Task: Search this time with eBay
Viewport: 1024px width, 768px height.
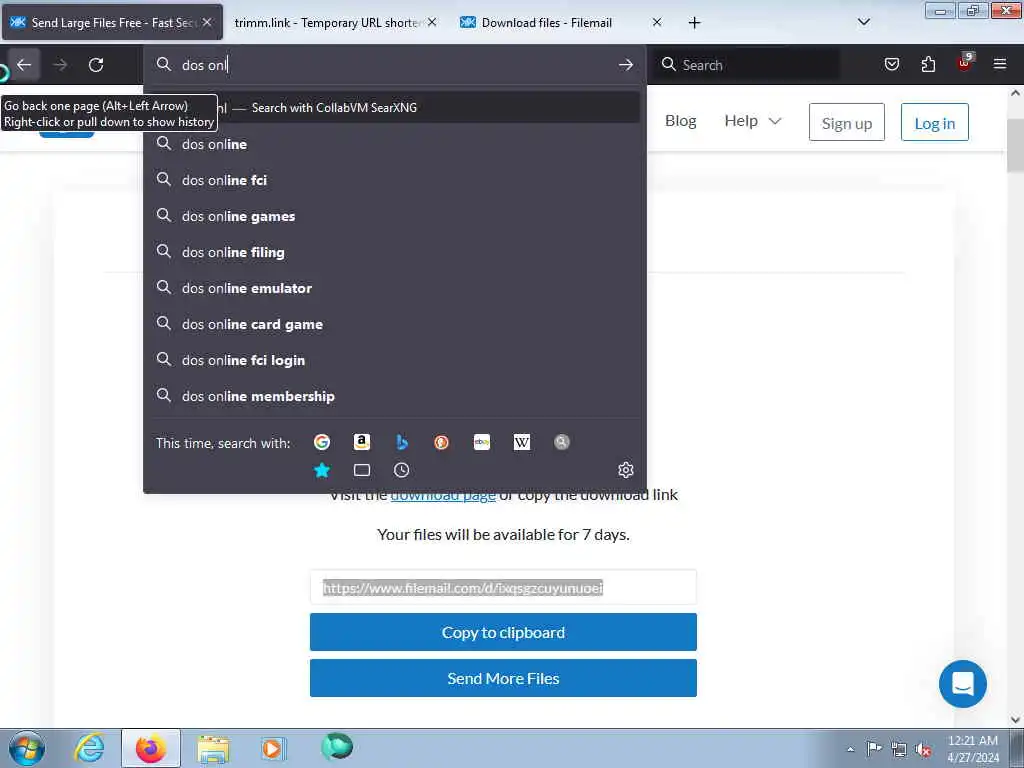Action: pyautogui.click(x=482, y=442)
